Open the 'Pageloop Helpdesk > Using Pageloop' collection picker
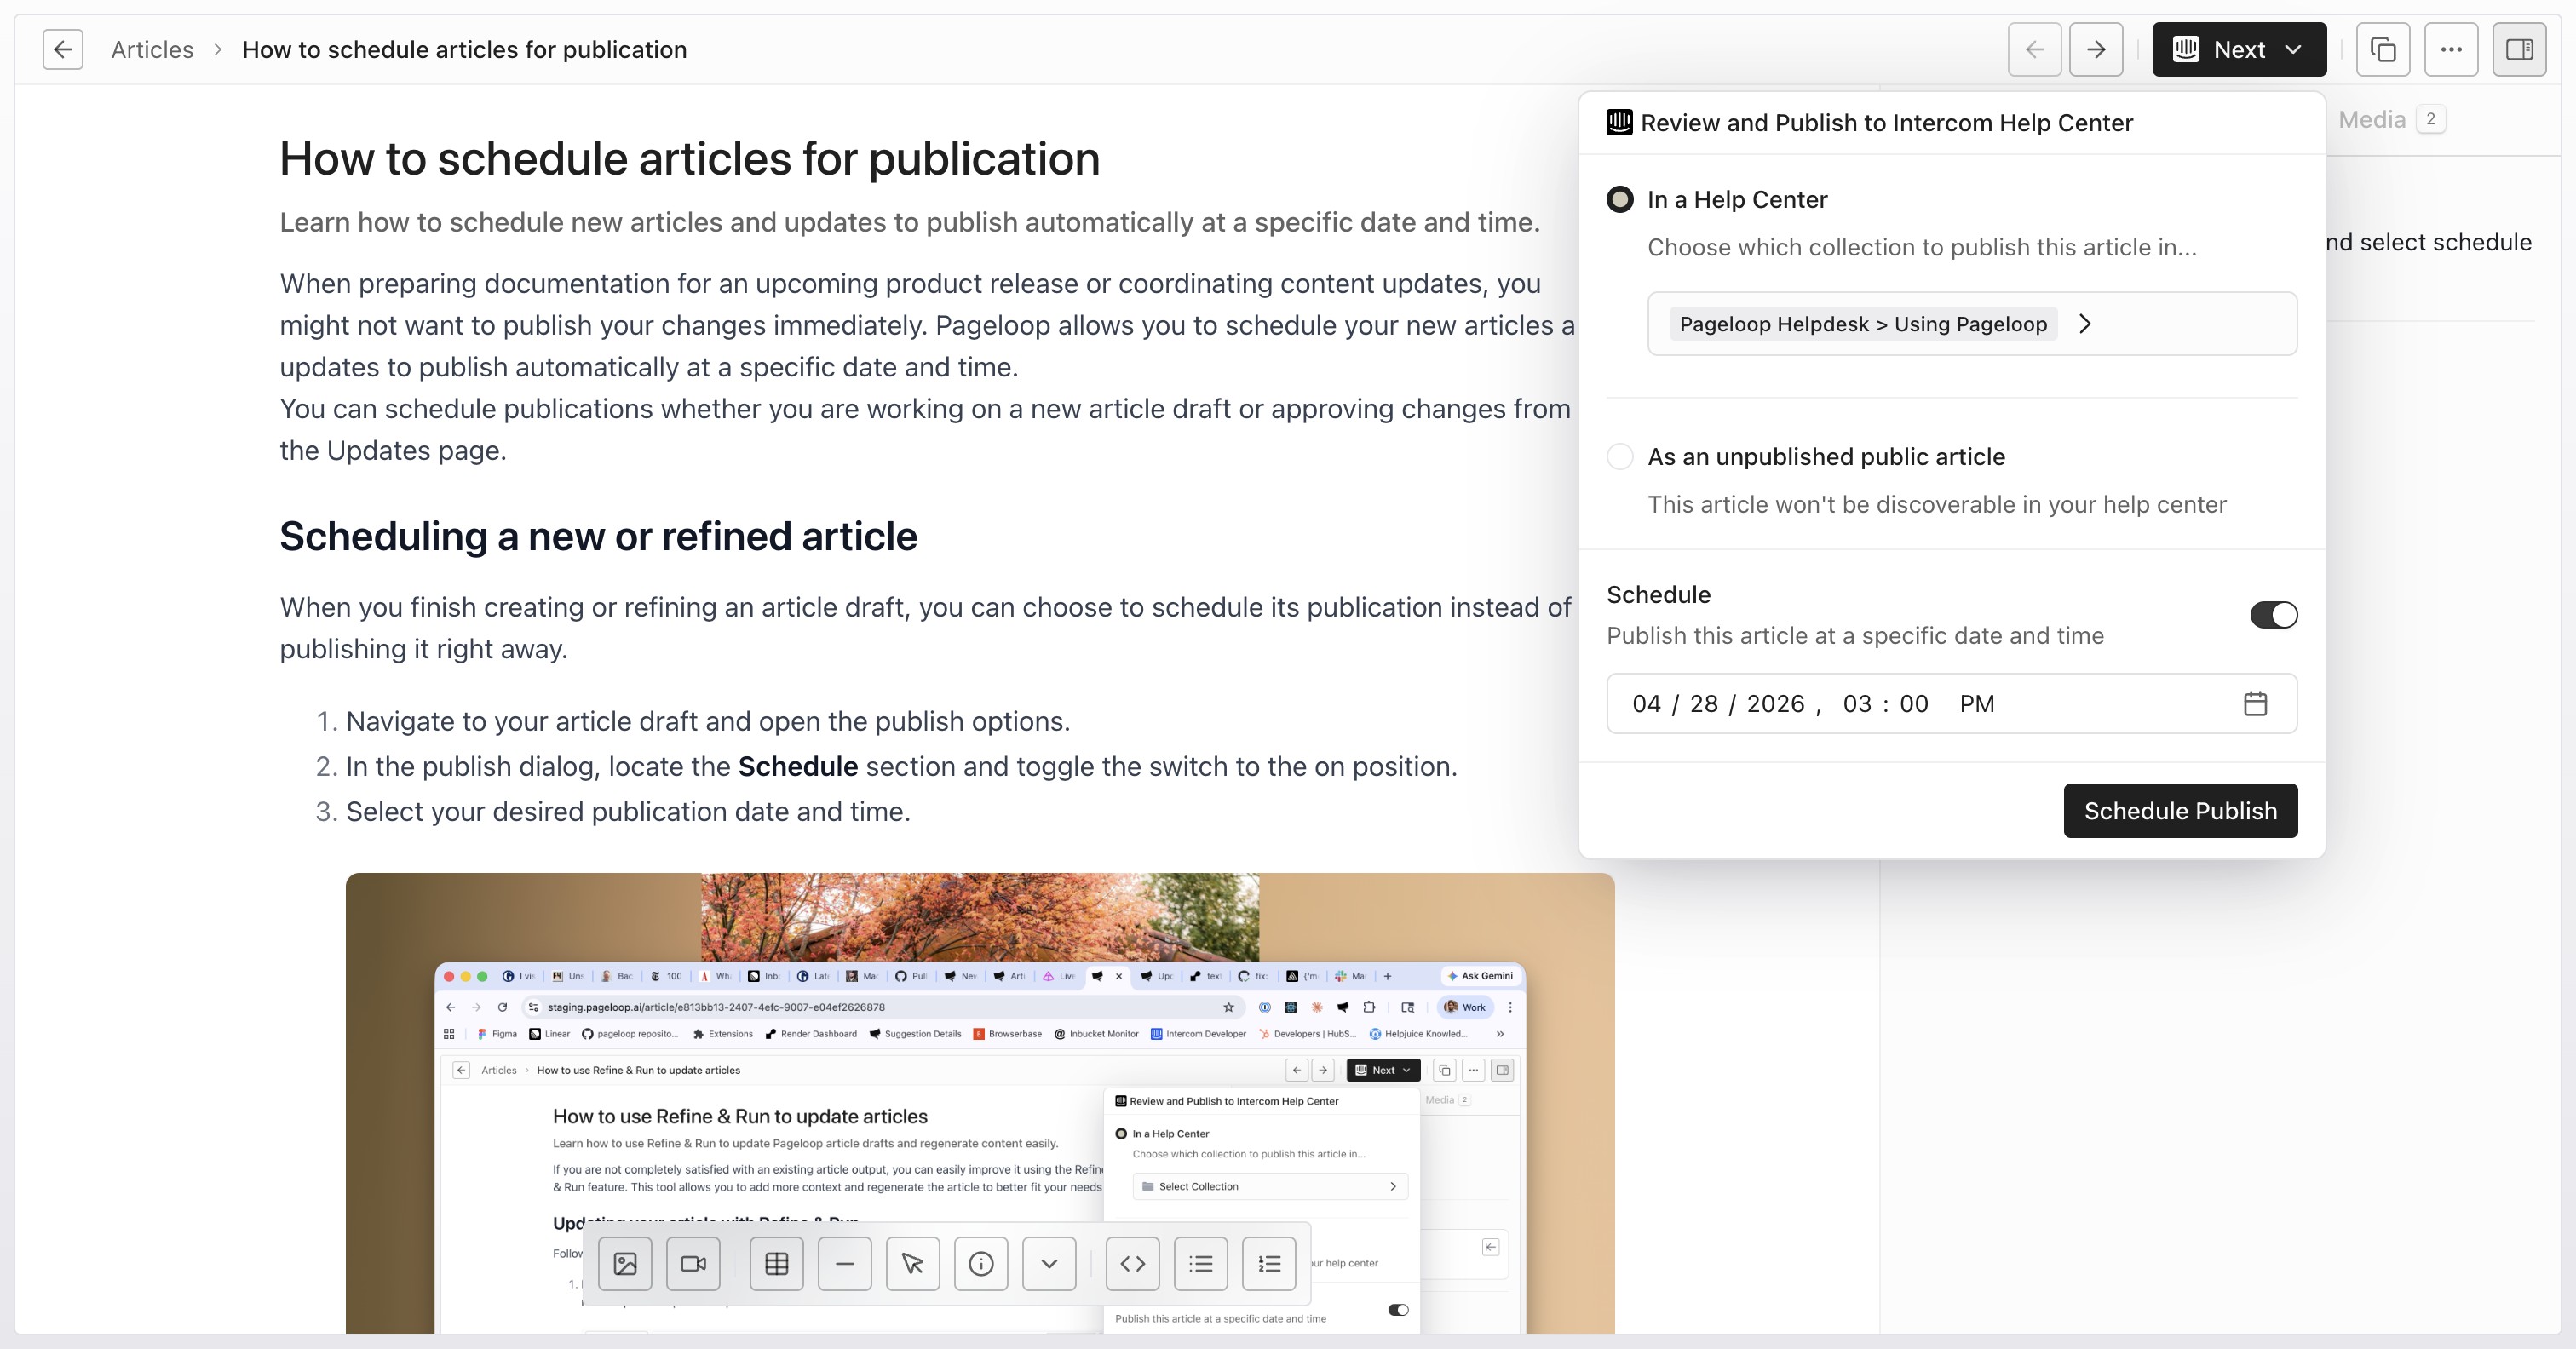The width and height of the screenshot is (2576, 1349). coord(1972,323)
